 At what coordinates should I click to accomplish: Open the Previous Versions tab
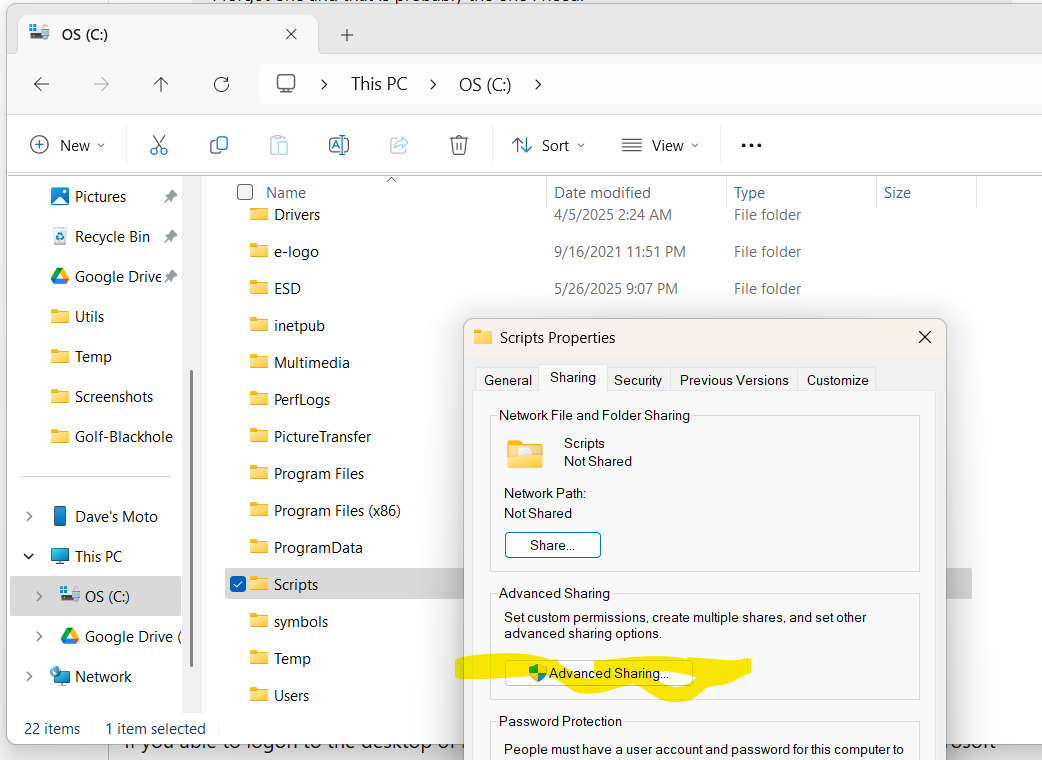[734, 380]
